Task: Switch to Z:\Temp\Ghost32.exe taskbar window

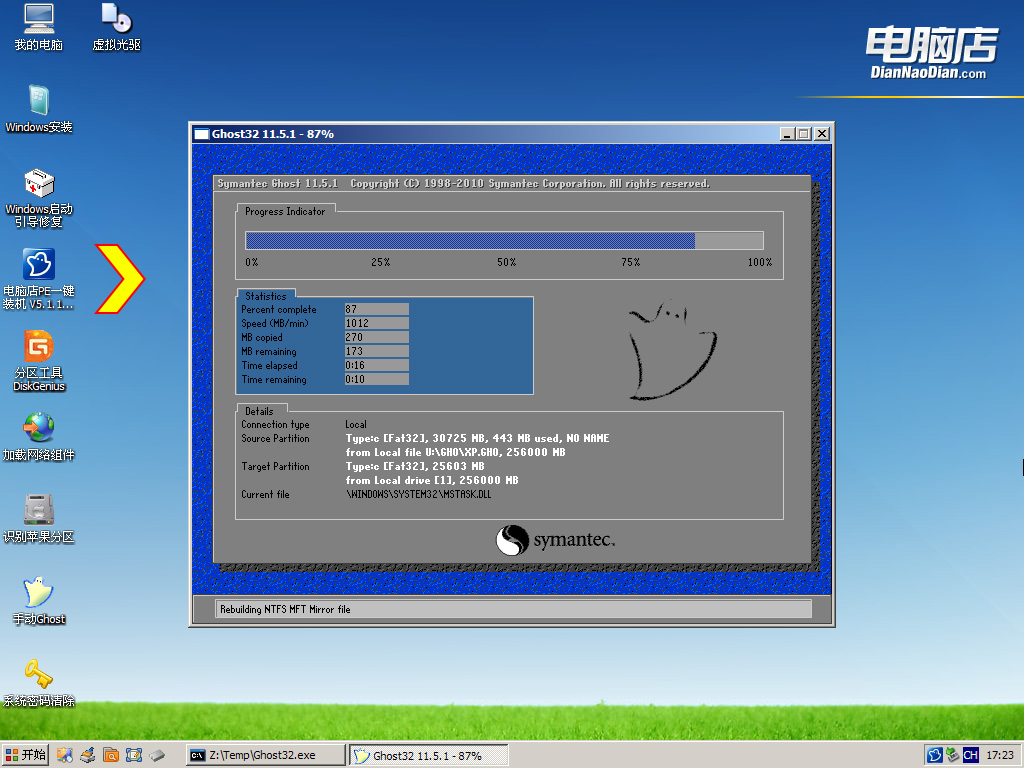Action: [x=265, y=755]
